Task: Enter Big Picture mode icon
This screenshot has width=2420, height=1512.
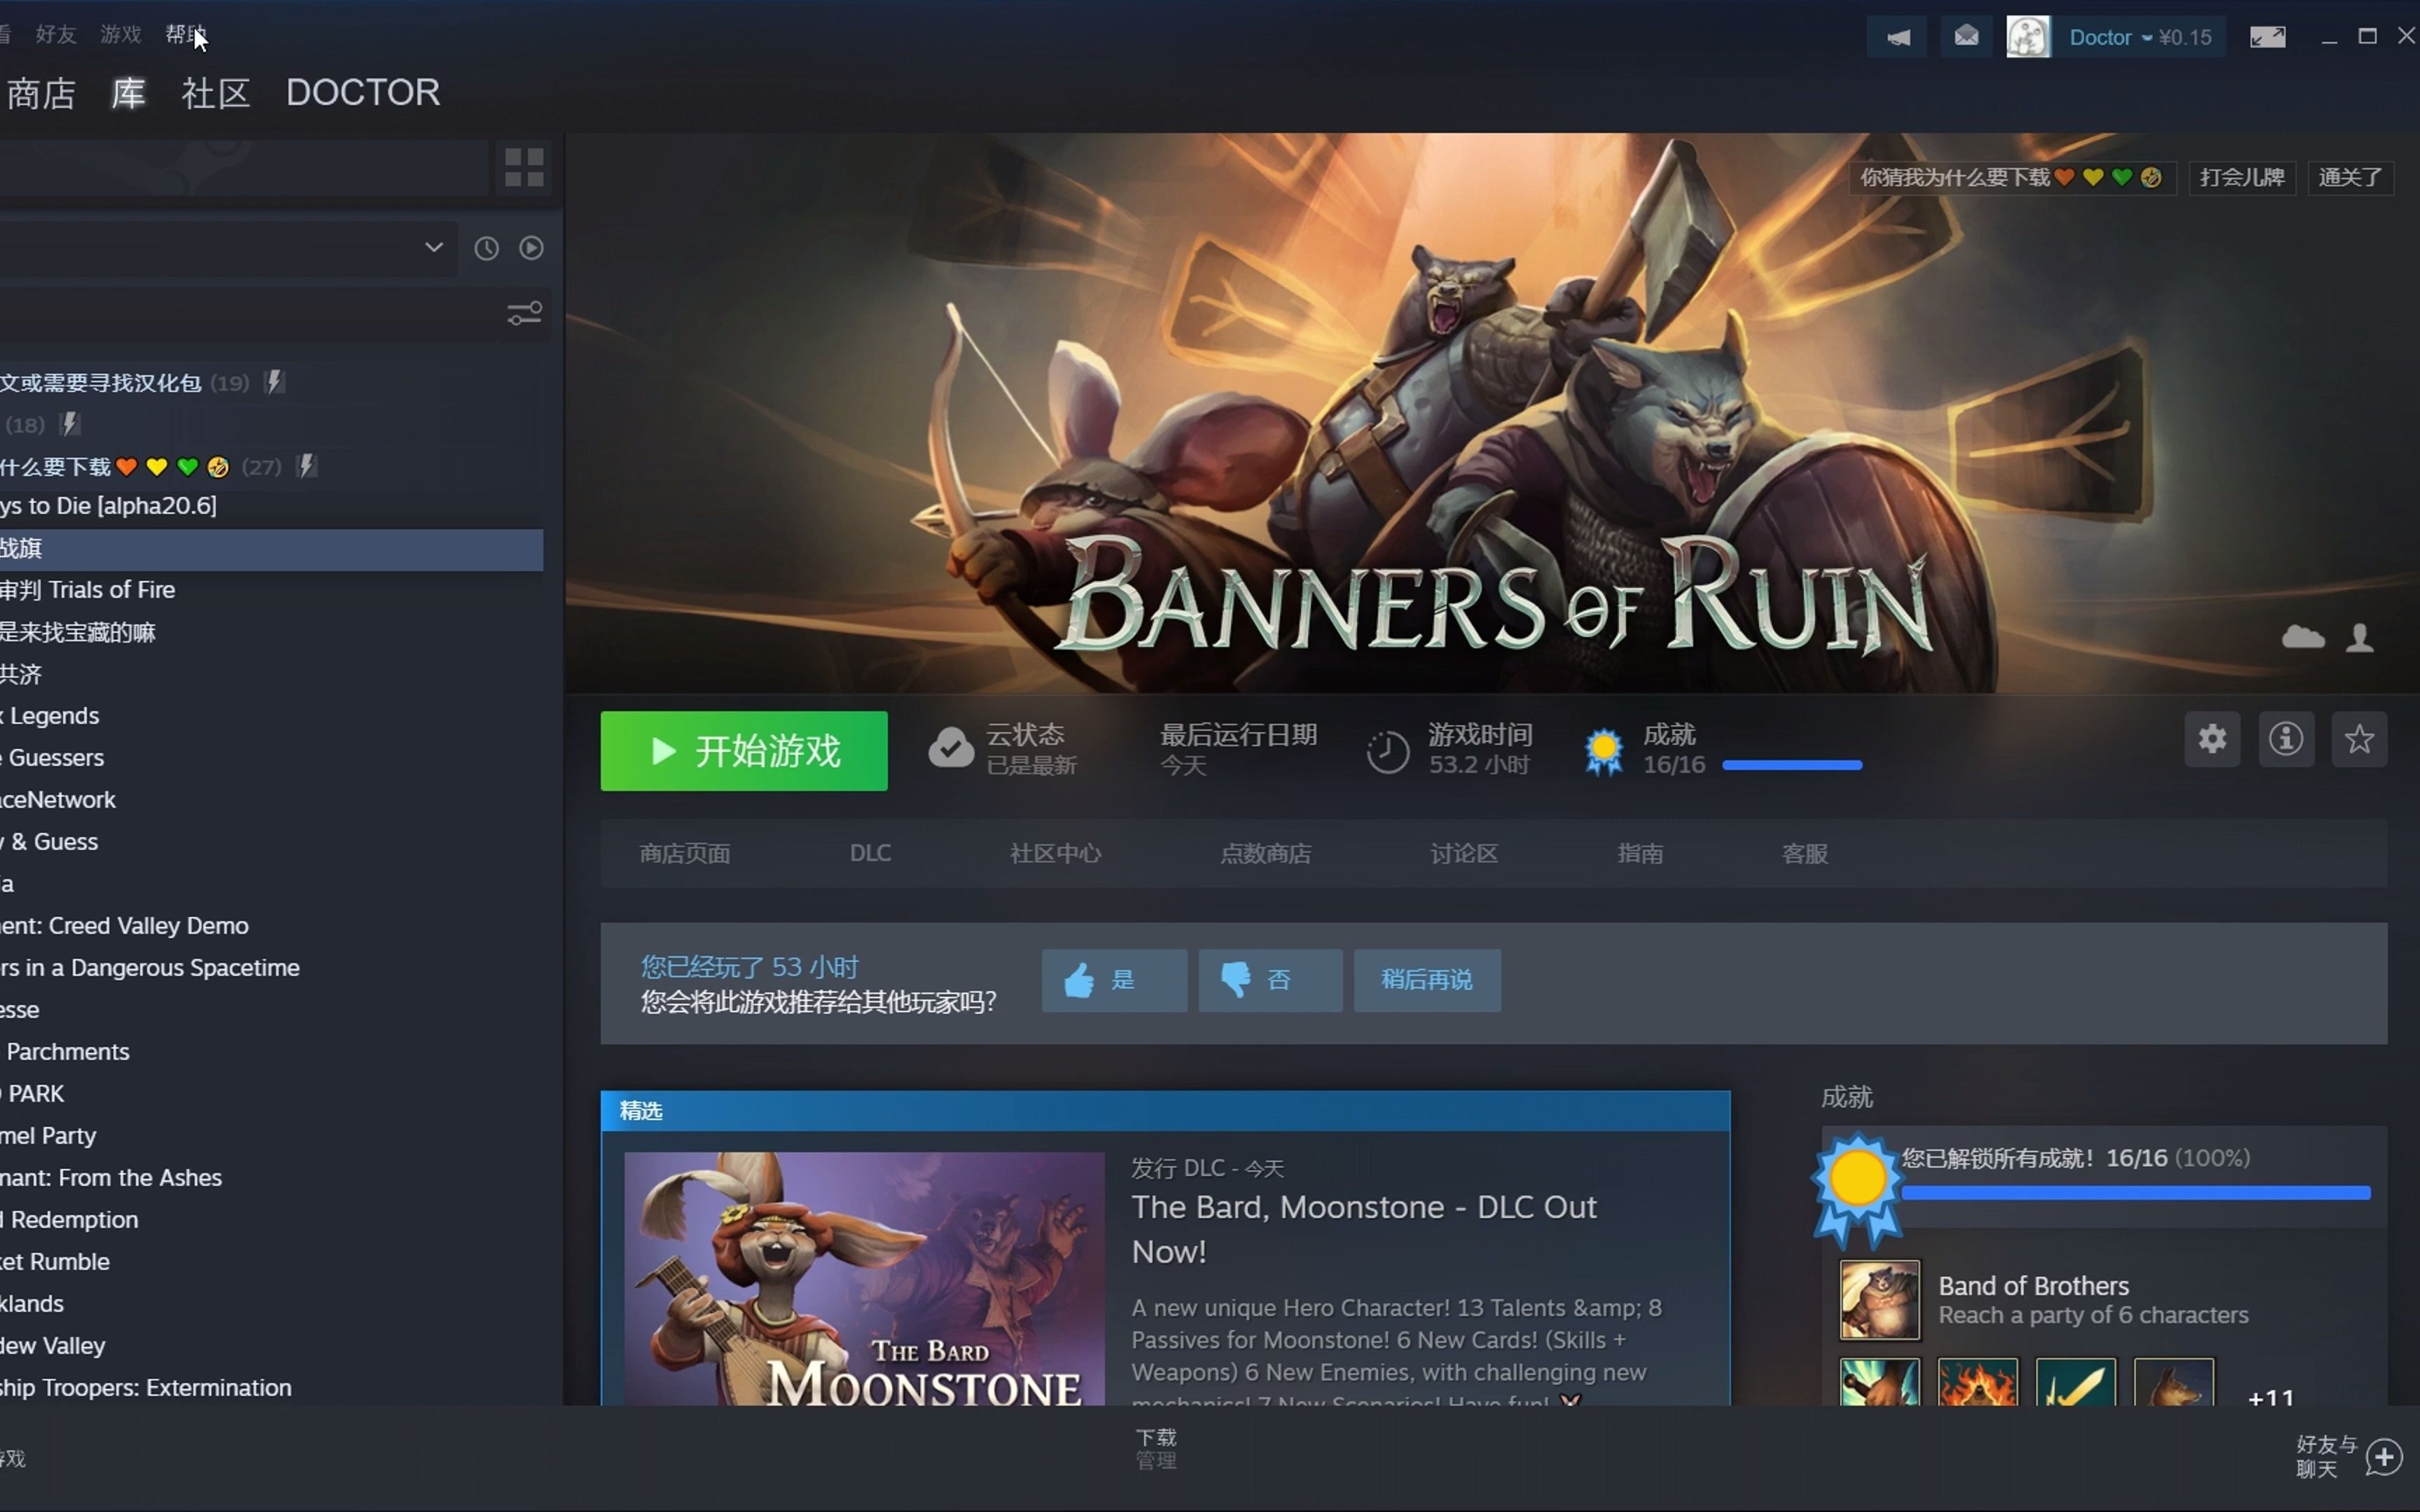Action: click(x=2267, y=38)
